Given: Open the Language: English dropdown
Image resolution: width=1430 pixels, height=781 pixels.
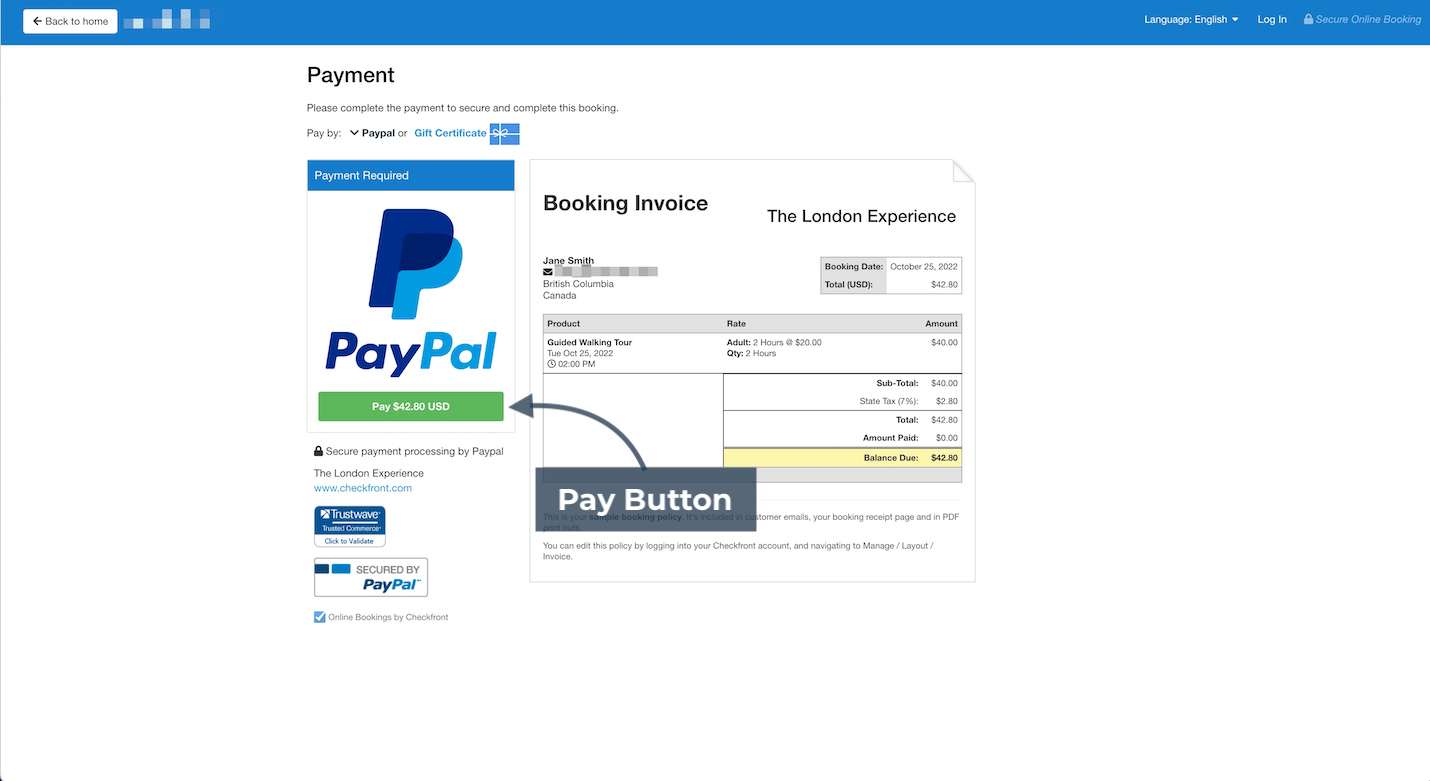Looking at the screenshot, I should tap(1191, 20).
